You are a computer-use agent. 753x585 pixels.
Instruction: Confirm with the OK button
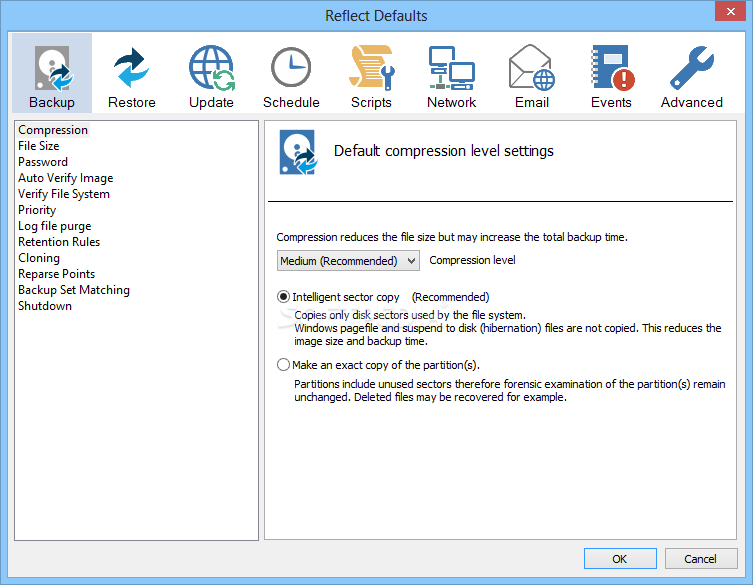tap(620, 559)
